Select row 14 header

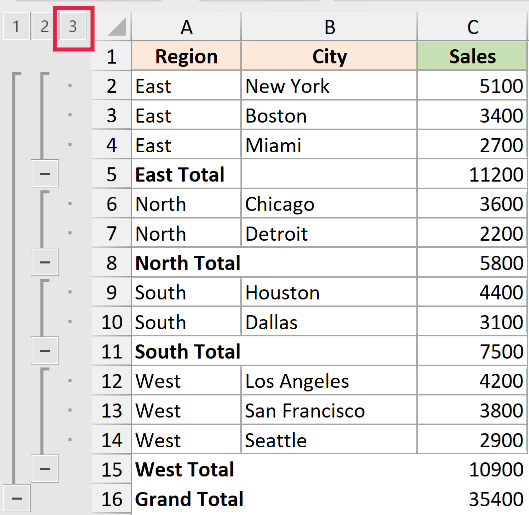coord(111,440)
